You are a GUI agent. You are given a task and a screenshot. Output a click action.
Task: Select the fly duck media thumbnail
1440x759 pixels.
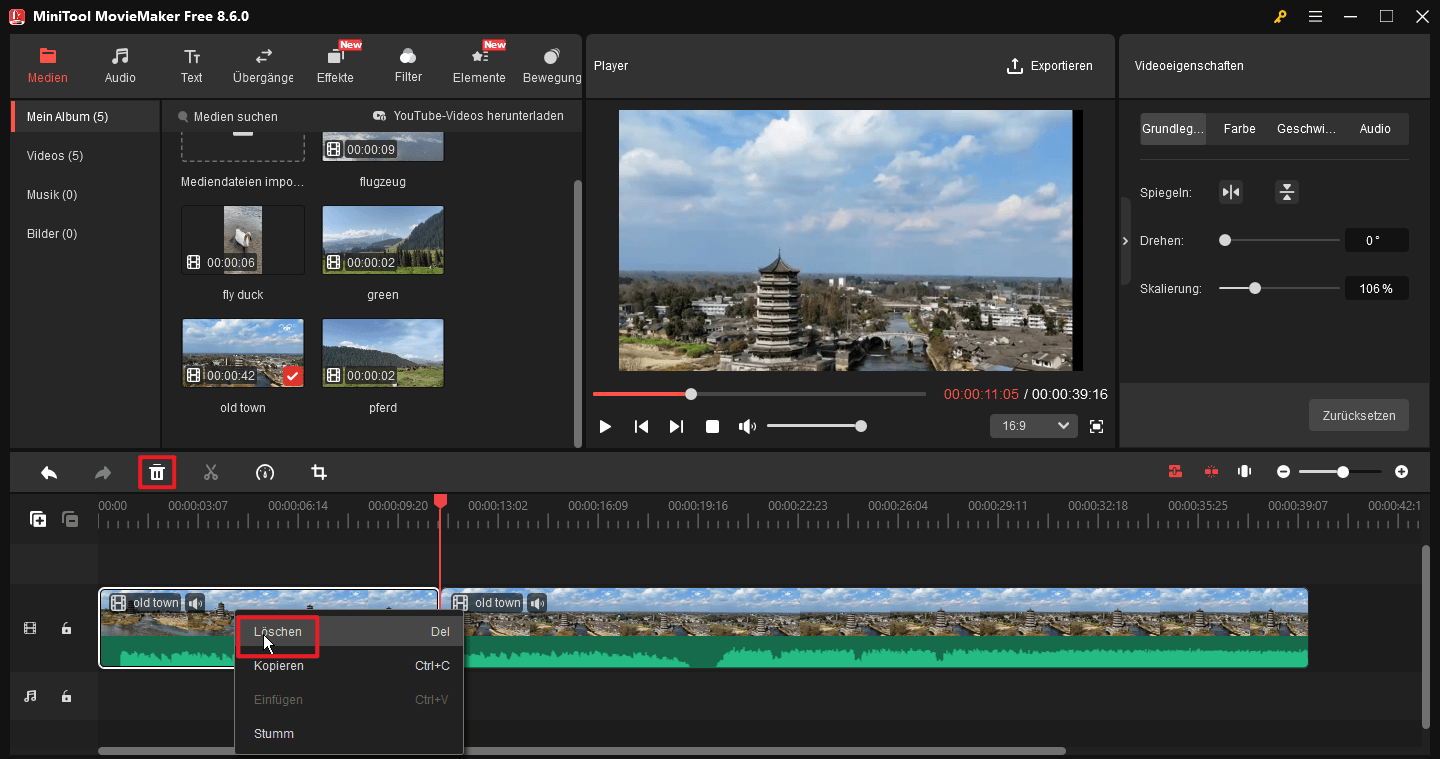tap(242, 239)
